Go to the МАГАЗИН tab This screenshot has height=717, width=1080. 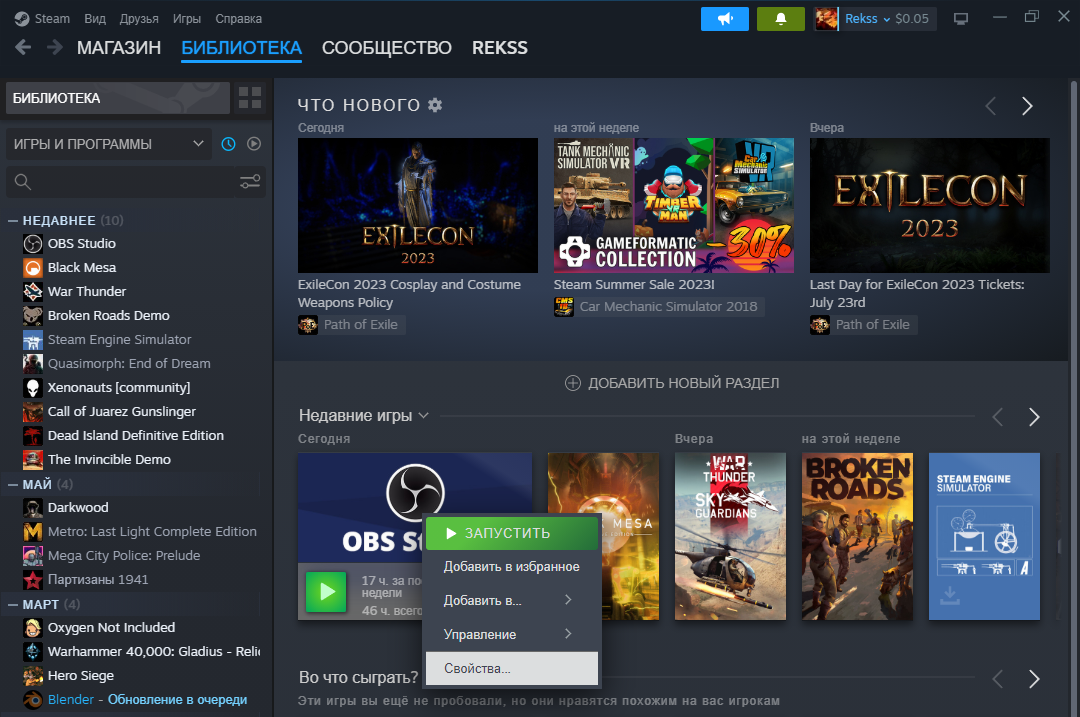[x=119, y=48]
